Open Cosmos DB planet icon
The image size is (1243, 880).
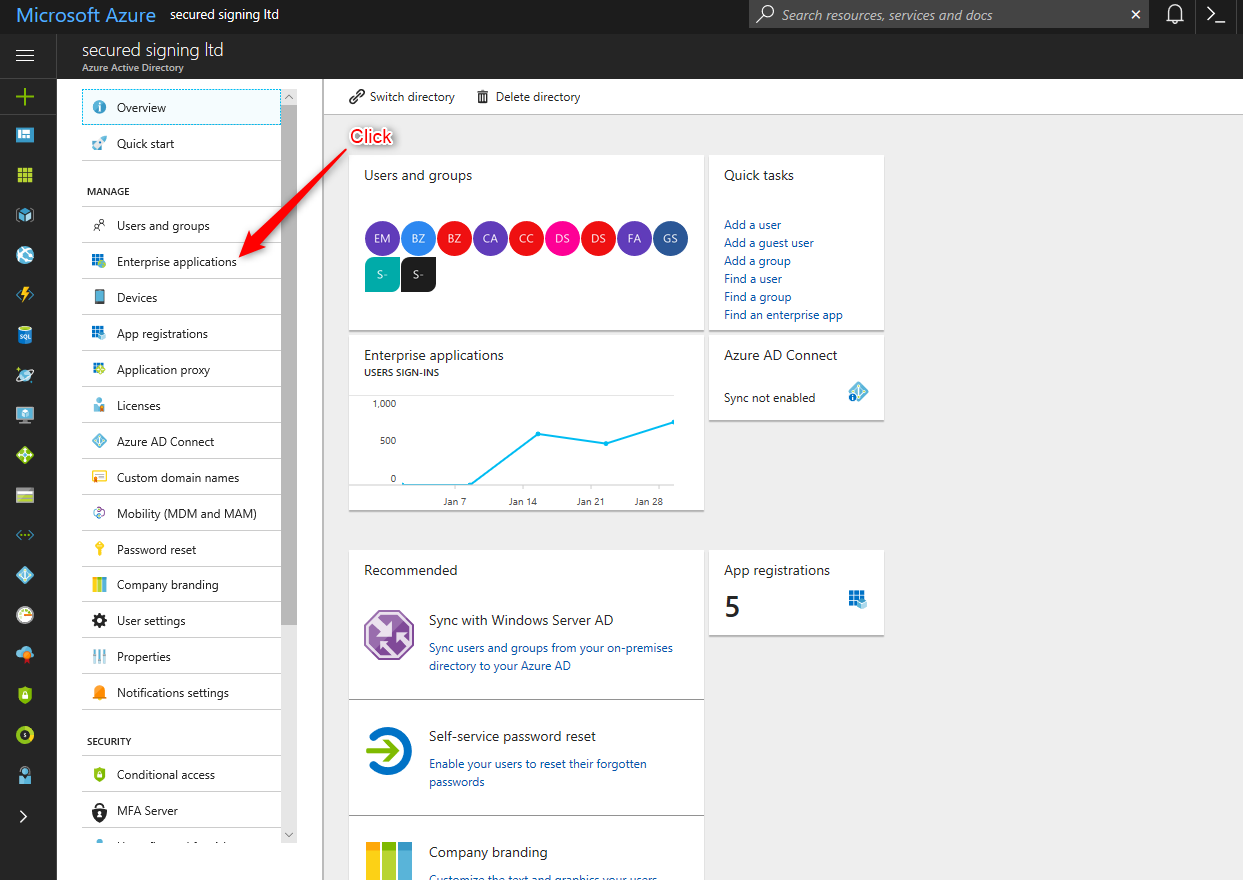(25, 375)
